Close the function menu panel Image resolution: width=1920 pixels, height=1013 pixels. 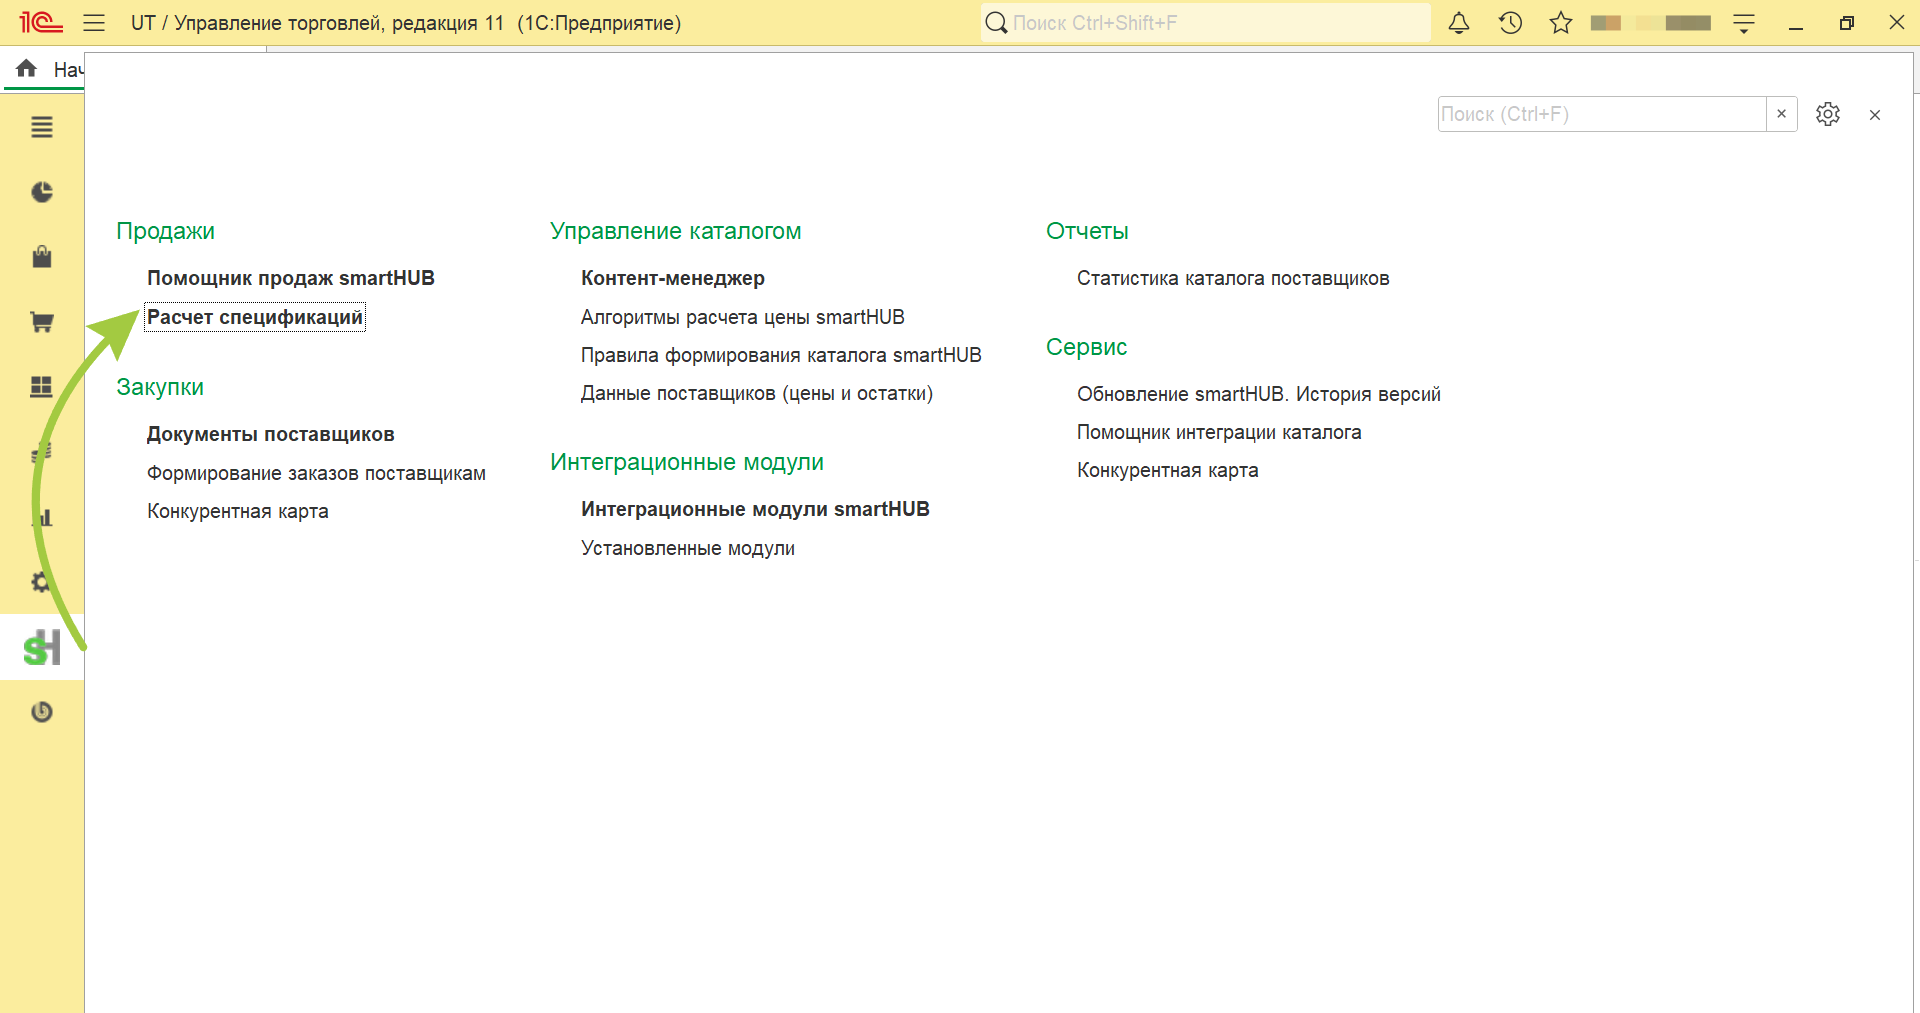point(1875,115)
